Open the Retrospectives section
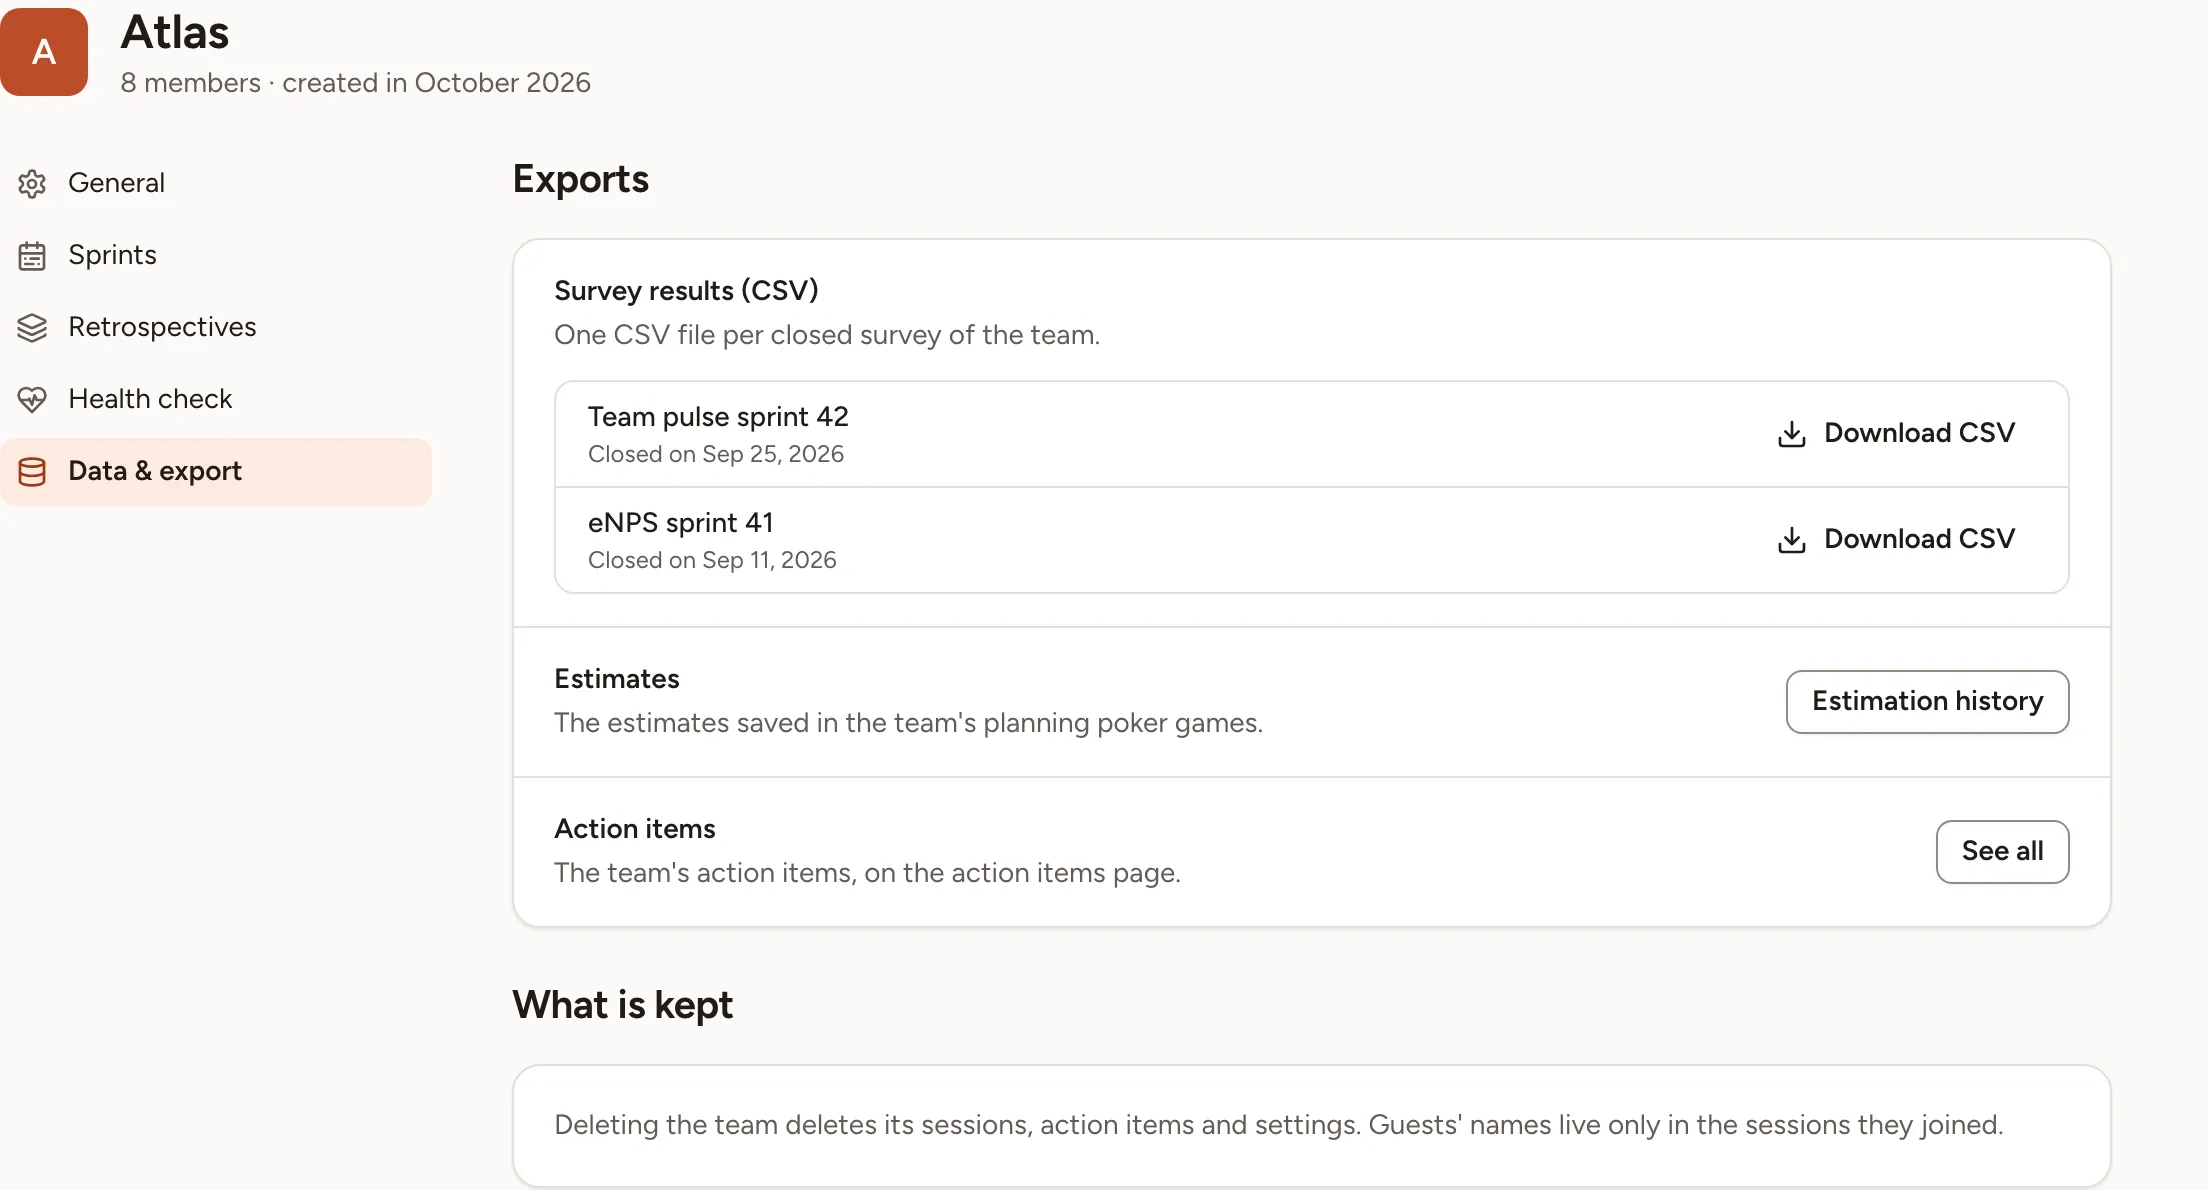 pyautogui.click(x=216, y=327)
